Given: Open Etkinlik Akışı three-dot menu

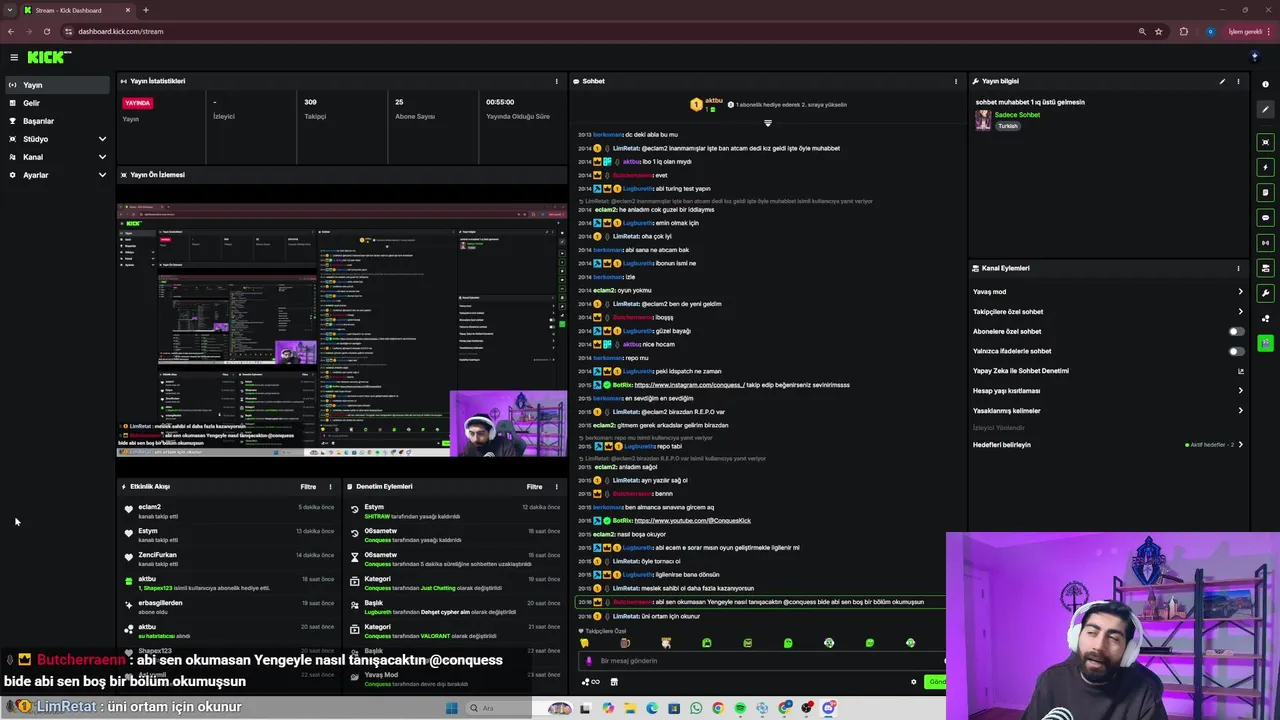Looking at the screenshot, I should (x=330, y=487).
